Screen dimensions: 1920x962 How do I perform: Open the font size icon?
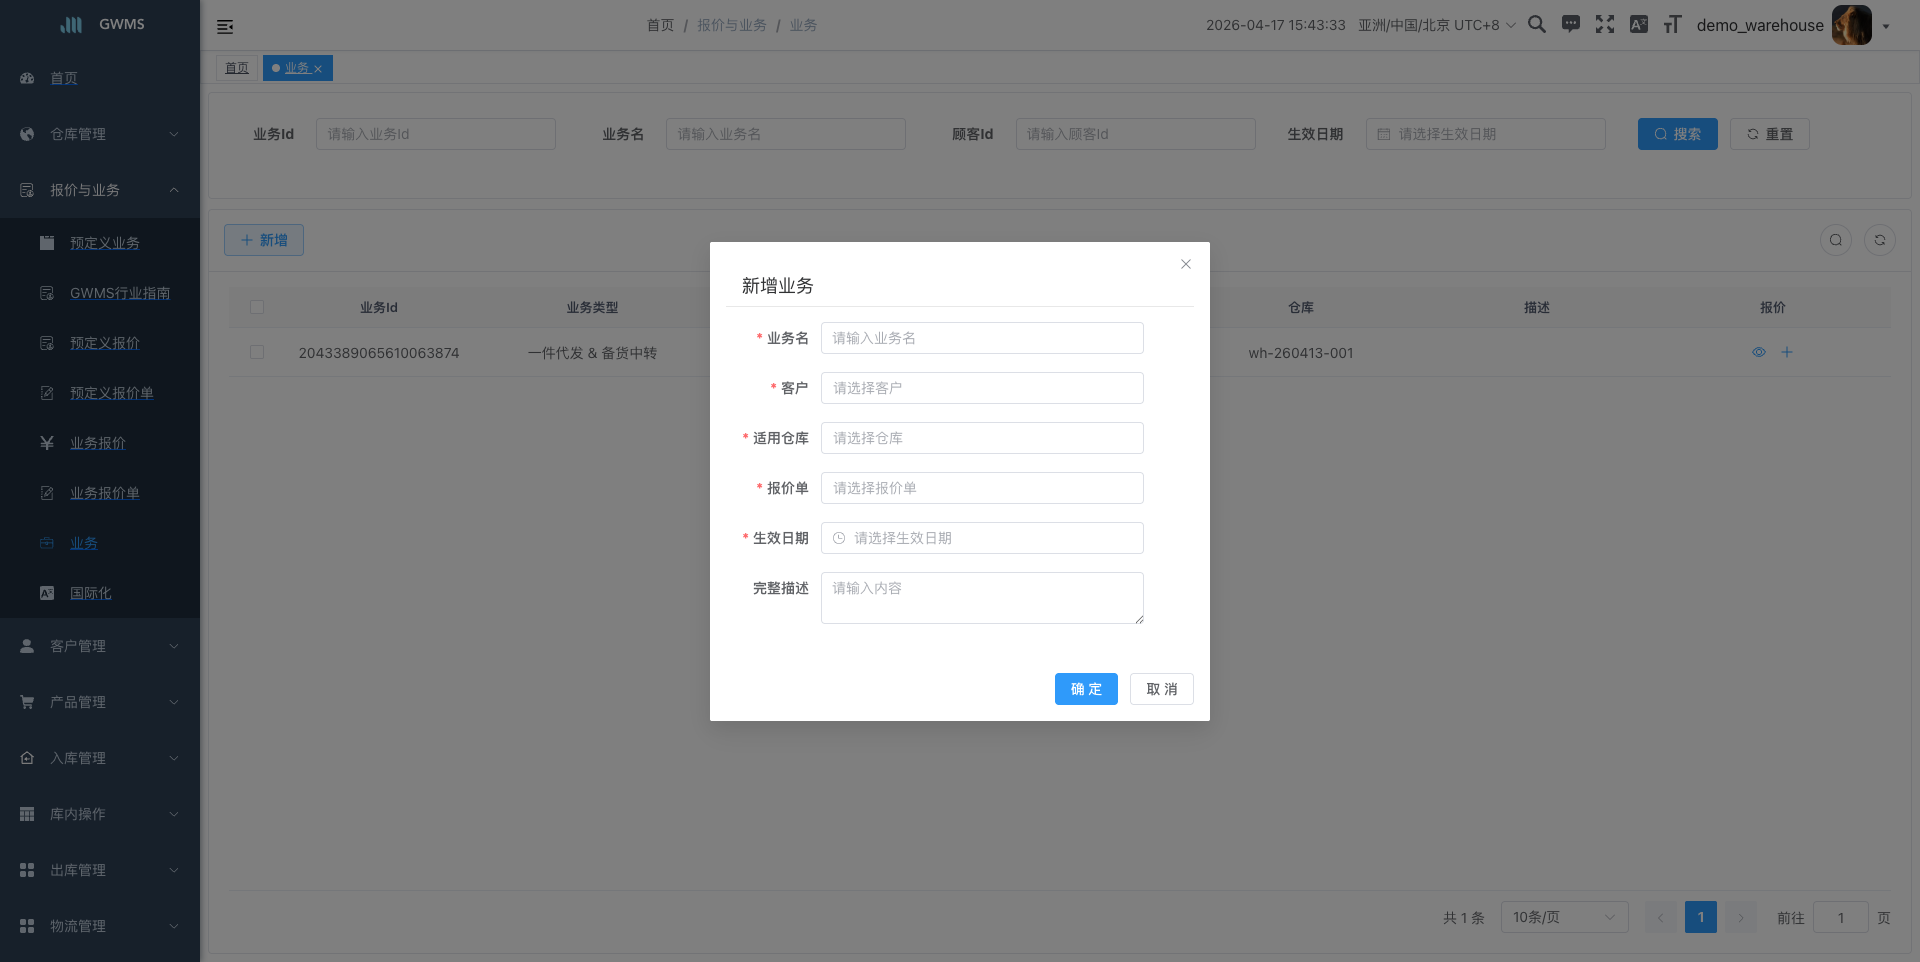pos(1673,25)
